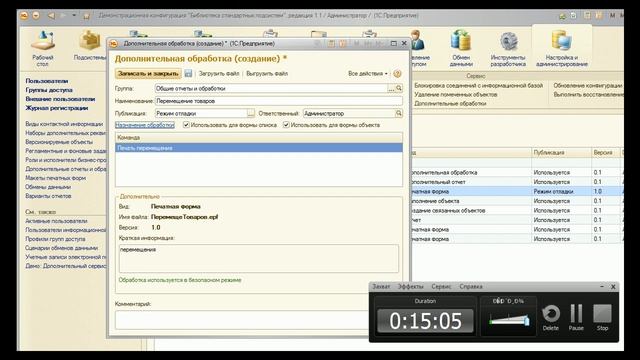
Task: Open the Рабочий стол section
Action: (x=43, y=49)
